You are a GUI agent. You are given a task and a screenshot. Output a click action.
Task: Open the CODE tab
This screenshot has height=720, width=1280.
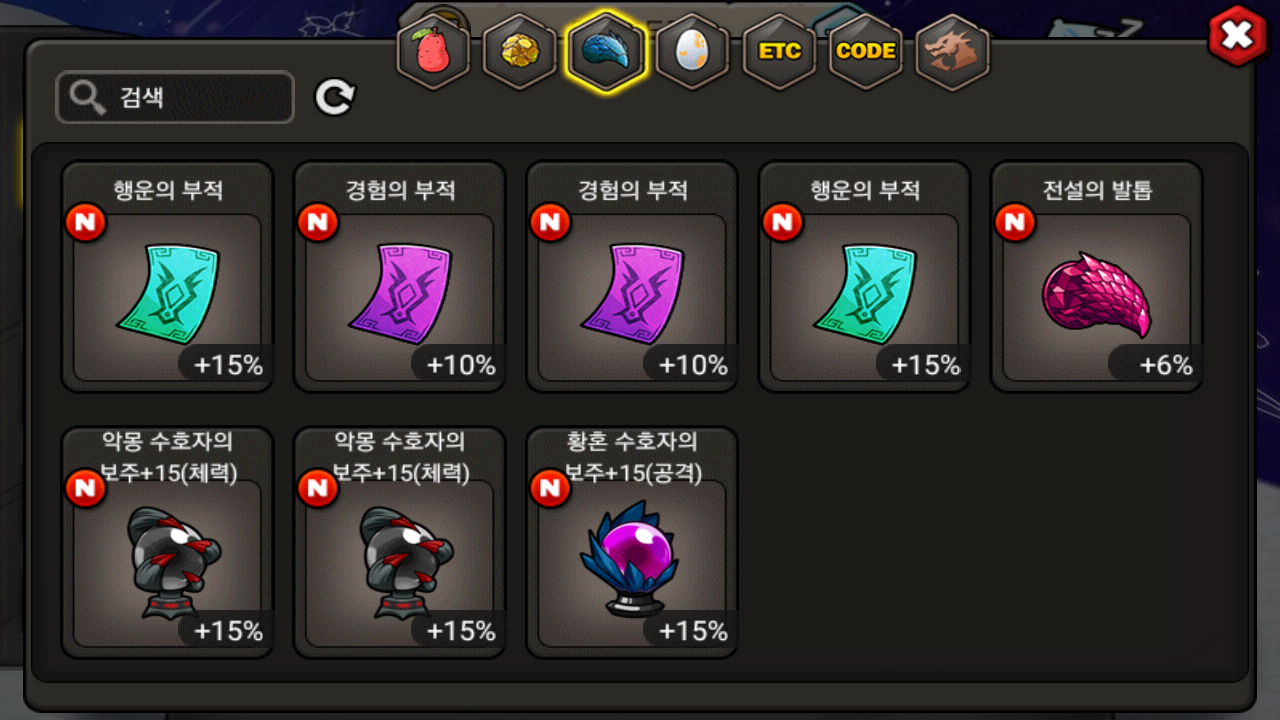(x=865, y=53)
